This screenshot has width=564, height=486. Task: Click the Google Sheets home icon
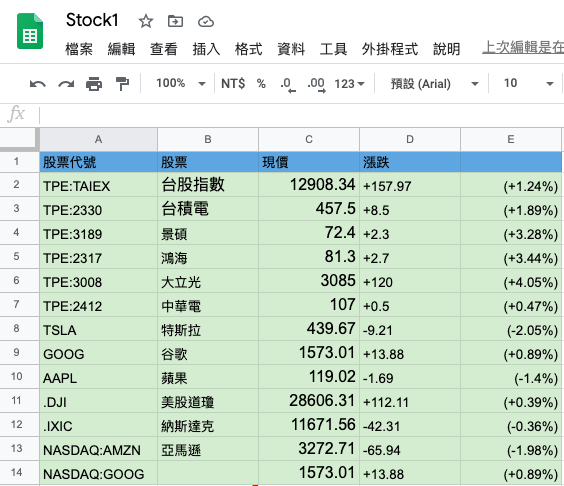(x=30, y=31)
